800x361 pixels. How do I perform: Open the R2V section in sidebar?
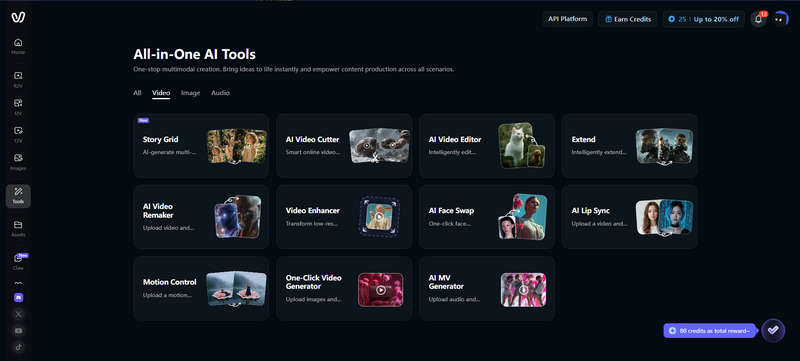(x=18, y=80)
